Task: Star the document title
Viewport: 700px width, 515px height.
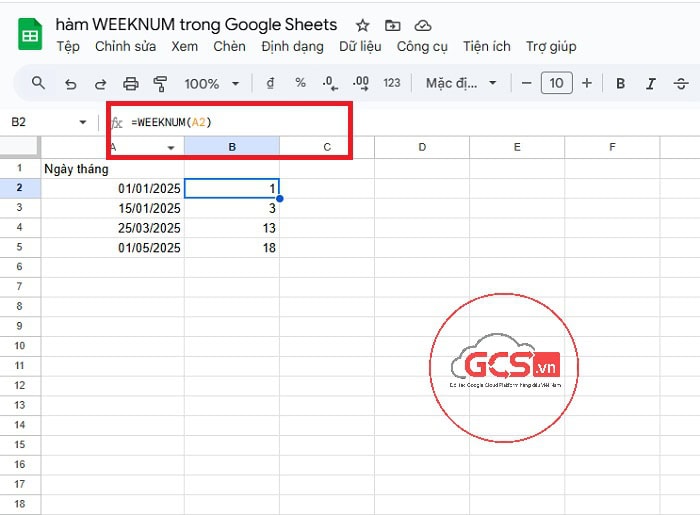Action: [362, 25]
